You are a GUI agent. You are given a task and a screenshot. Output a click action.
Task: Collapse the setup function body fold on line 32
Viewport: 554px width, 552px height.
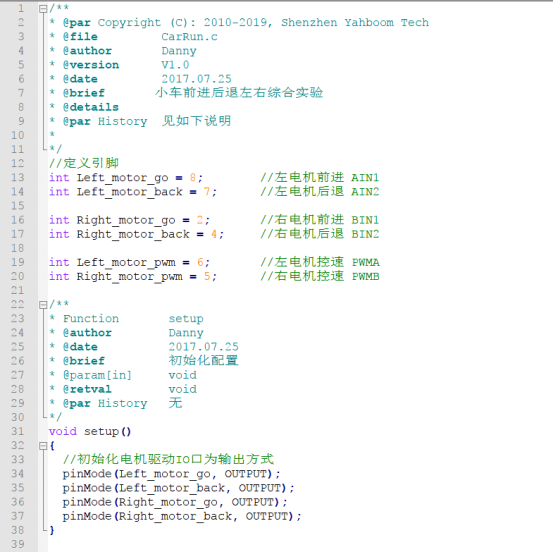(x=43, y=446)
